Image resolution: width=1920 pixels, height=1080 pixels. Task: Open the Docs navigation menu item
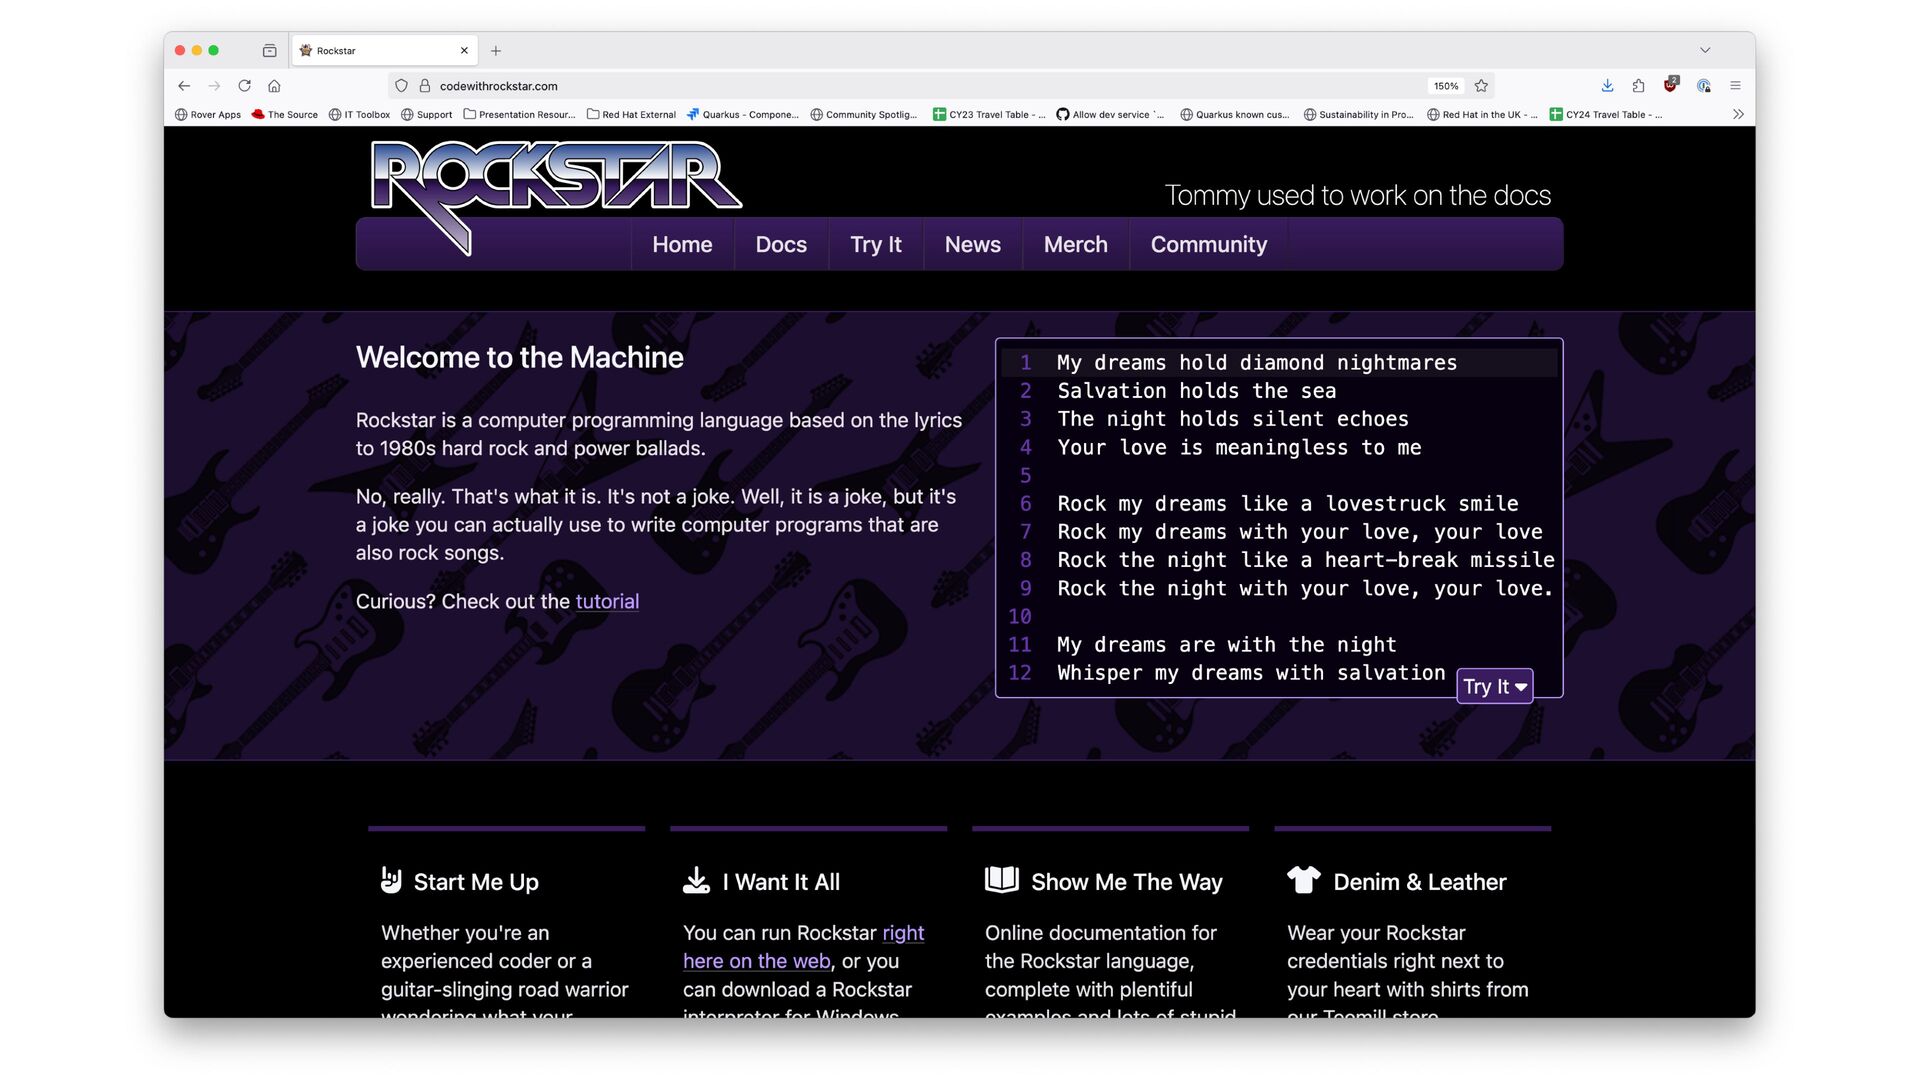coord(780,245)
